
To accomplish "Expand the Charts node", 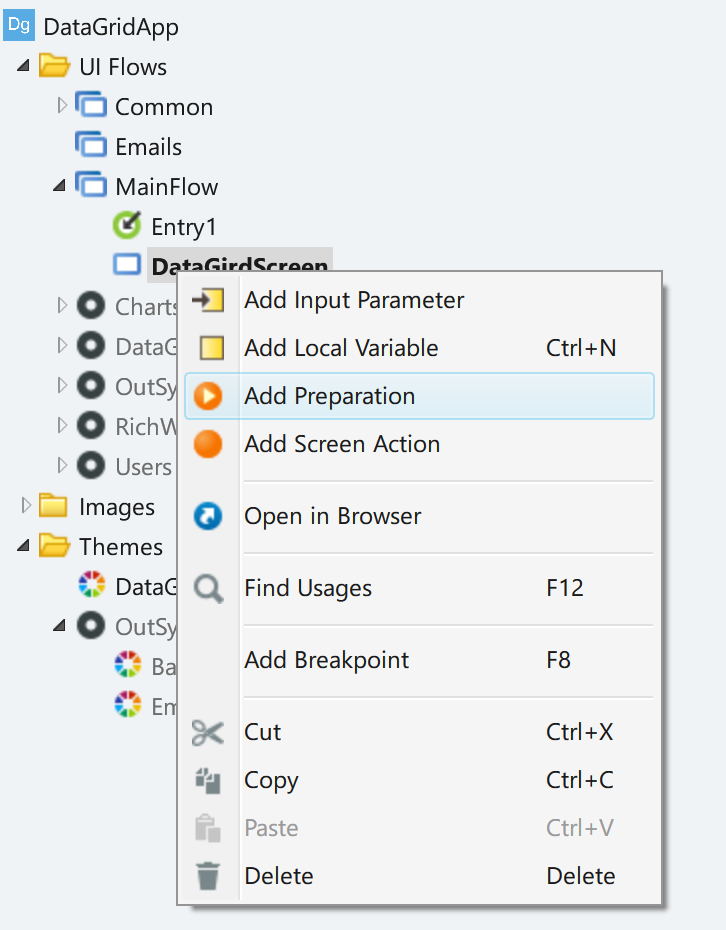I will [62, 305].
